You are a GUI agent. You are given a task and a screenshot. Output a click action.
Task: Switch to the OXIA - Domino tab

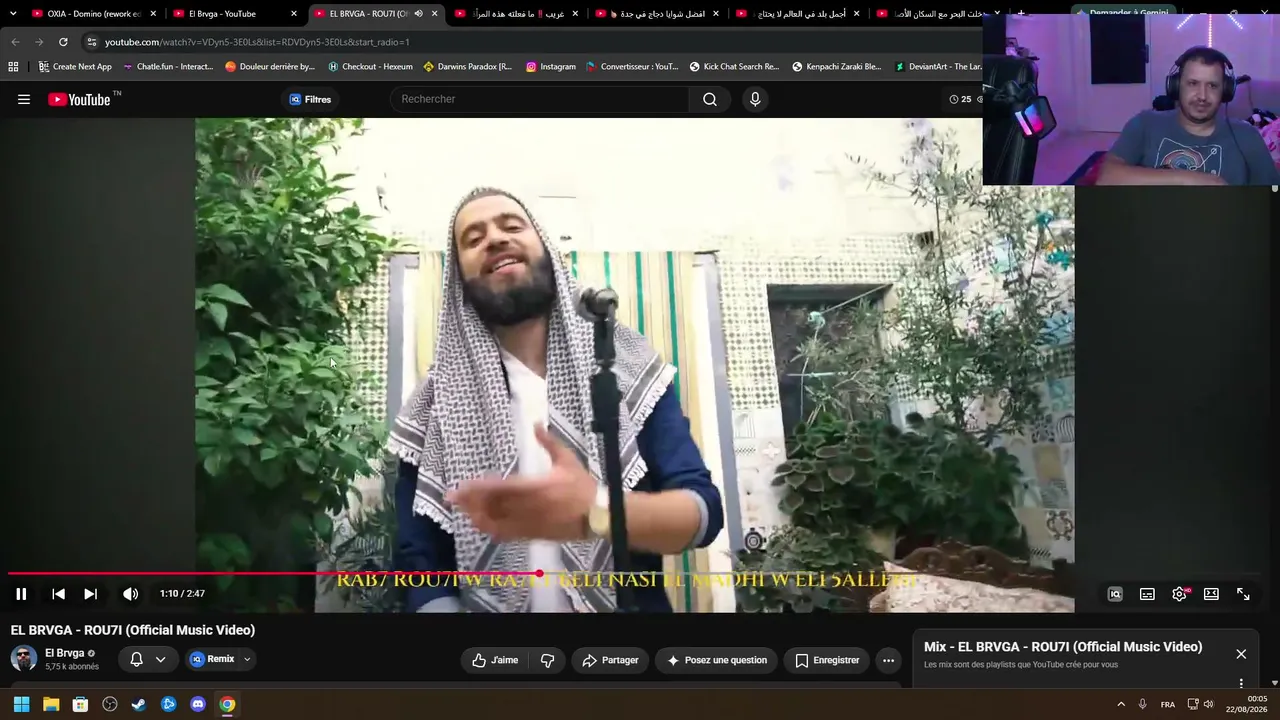click(x=94, y=14)
